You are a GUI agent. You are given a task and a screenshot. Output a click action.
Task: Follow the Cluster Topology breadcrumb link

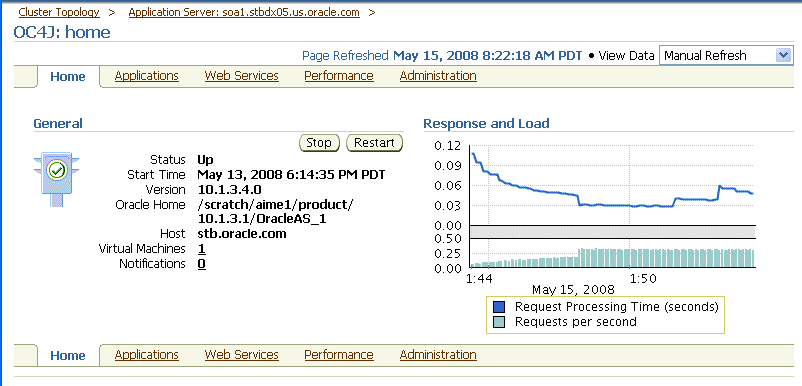click(x=59, y=12)
